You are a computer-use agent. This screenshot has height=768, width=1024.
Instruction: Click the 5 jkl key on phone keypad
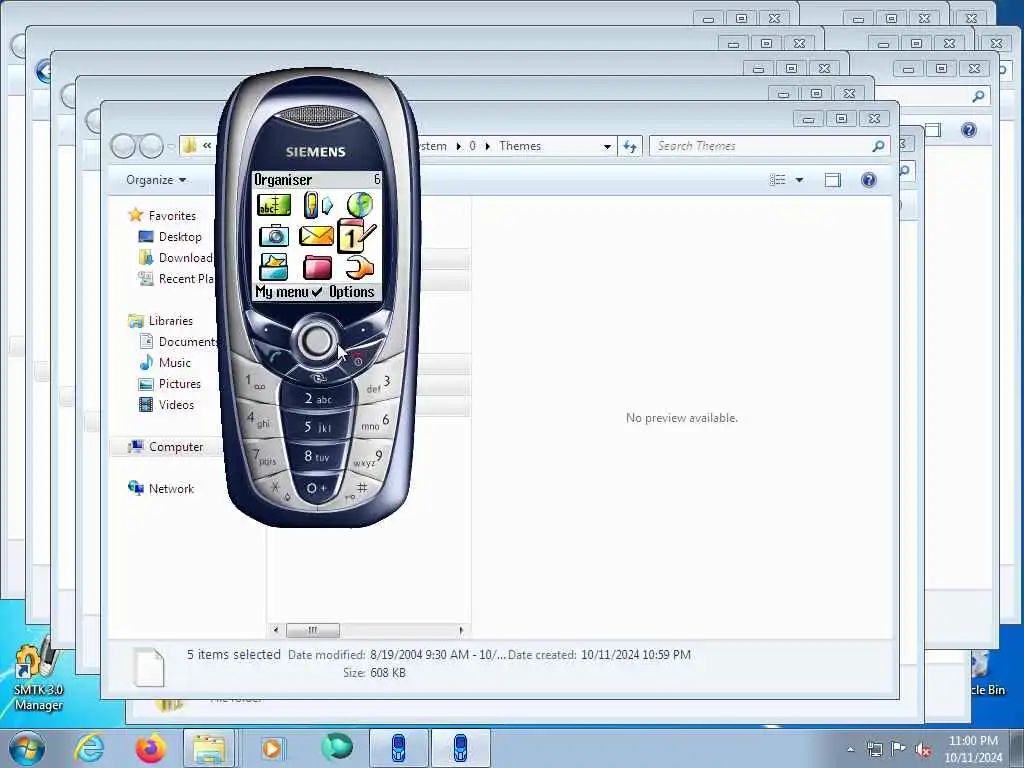pyautogui.click(x=317, y=428)
